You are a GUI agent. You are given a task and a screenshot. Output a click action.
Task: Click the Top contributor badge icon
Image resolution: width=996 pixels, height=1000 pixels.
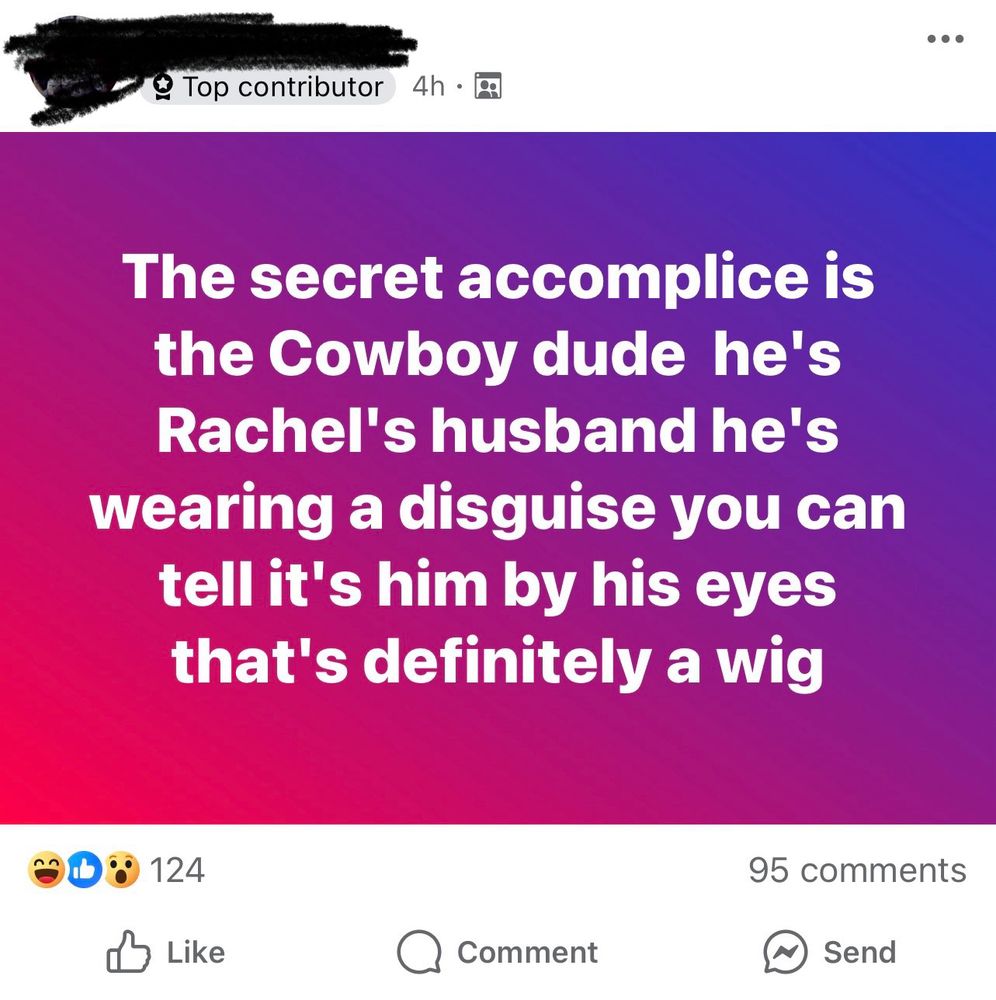click(164, 87)
